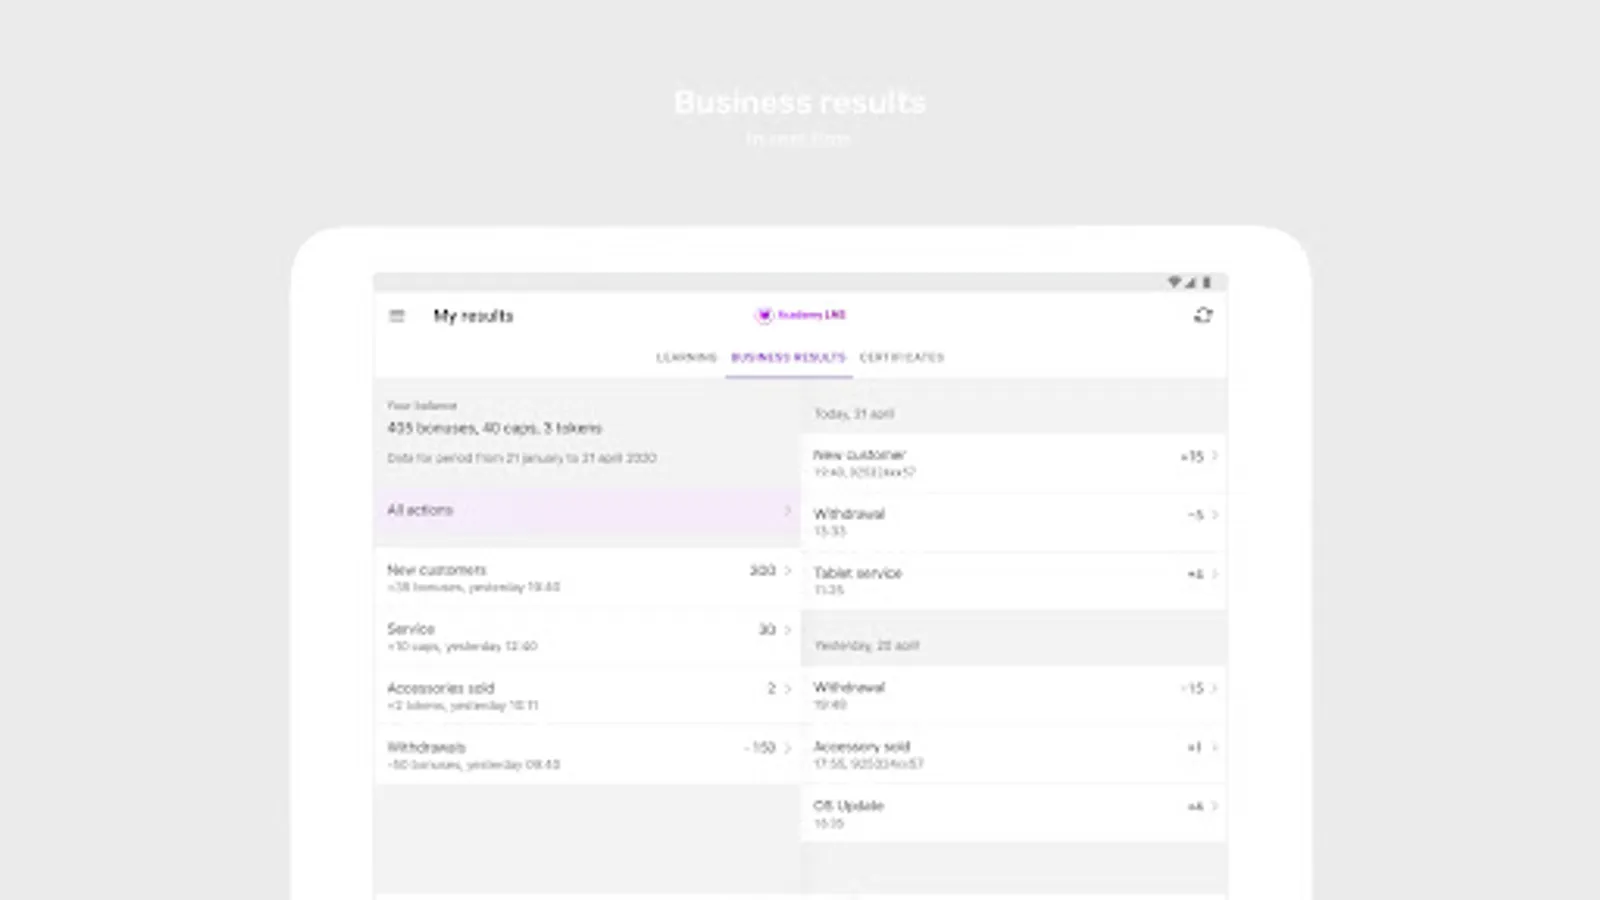1600x900 pixels.
Task: Switch to the Learning tab
Action: pos(686,357)
